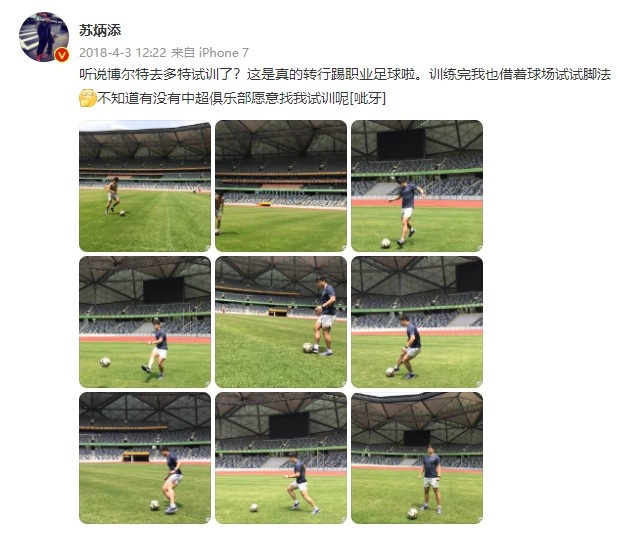Open username 苏炳添 profile link
The height and width of the screenshot is (533, 629).
click(100, 30)
